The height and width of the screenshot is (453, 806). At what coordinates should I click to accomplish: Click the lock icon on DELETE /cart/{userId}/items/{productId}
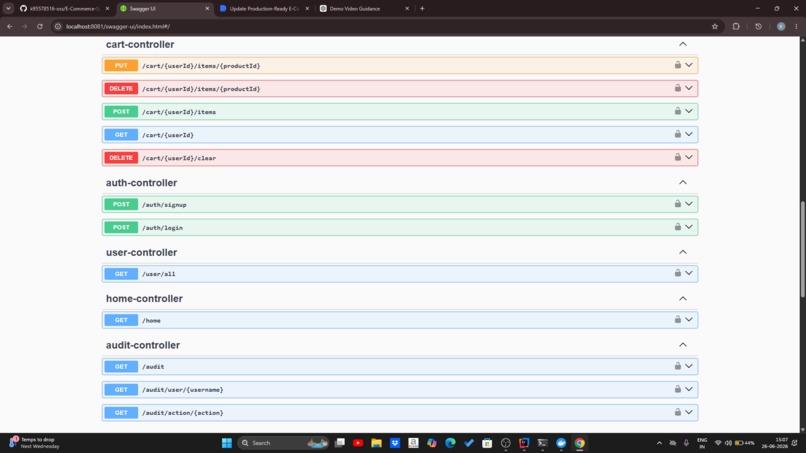click(677, 88)
